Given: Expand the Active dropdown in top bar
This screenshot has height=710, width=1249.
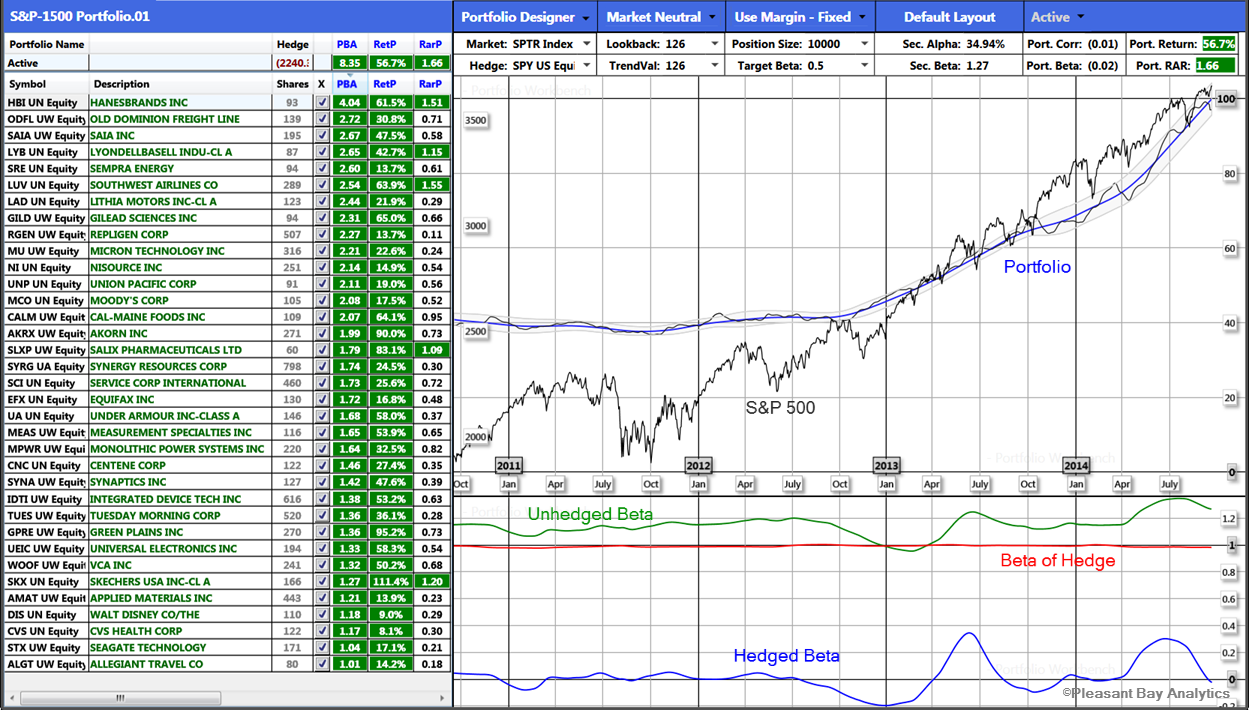Looking at the screenshot, I should pyautogui.click(x=1058, y=17).
